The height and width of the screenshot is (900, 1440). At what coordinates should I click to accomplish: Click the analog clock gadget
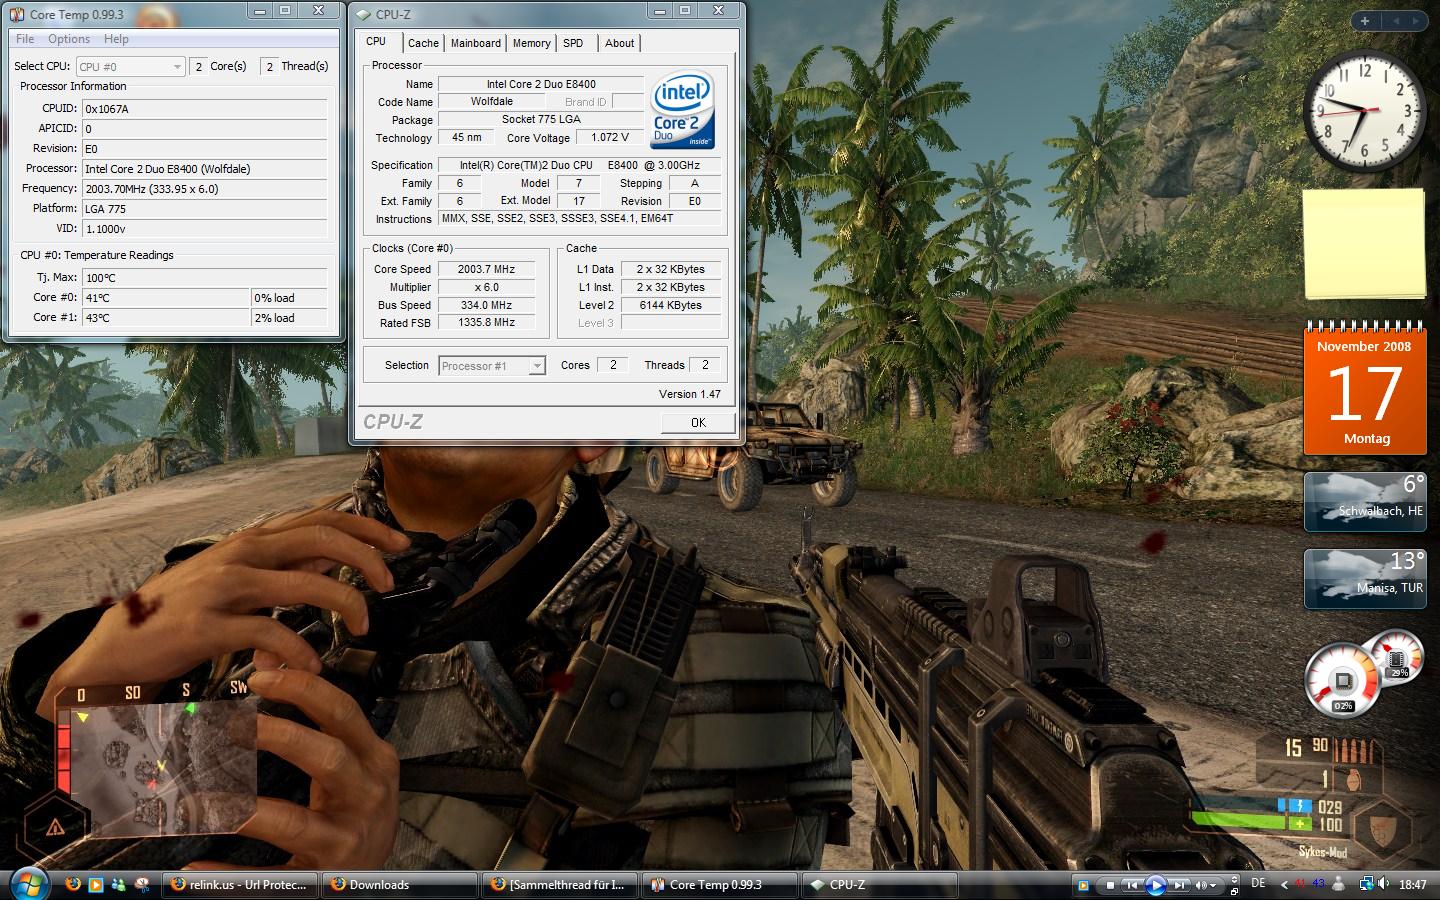[1364, 110]
